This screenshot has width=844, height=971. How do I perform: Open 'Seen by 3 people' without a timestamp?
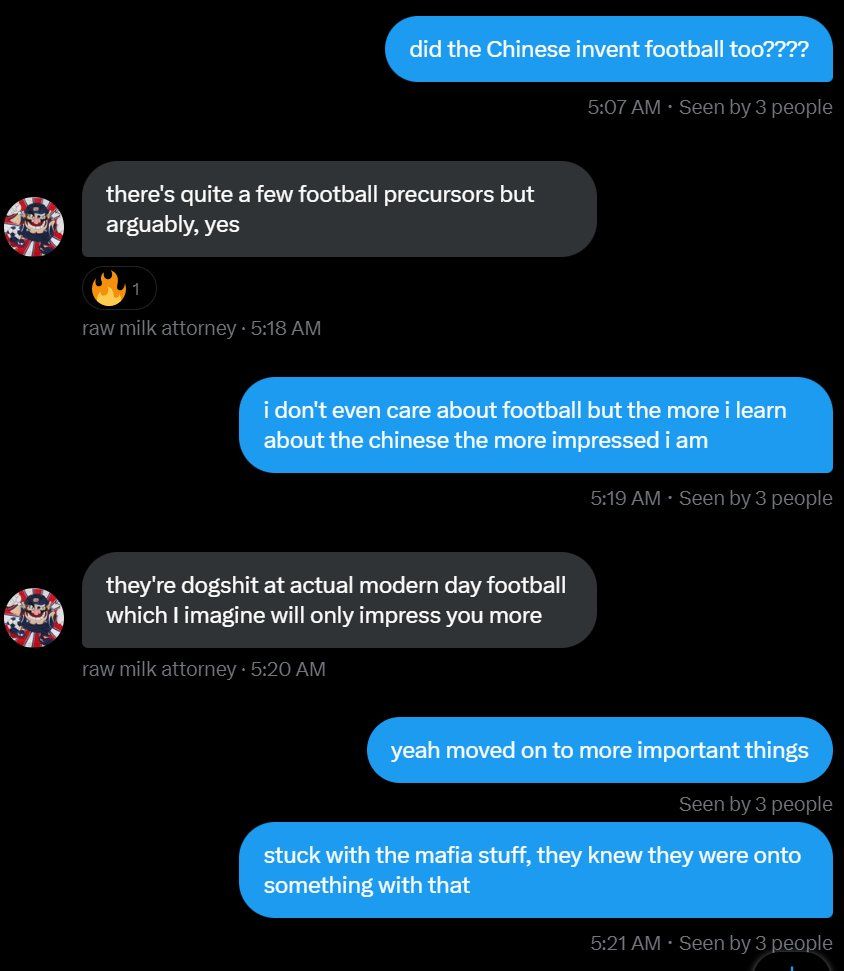coord(755,804)
